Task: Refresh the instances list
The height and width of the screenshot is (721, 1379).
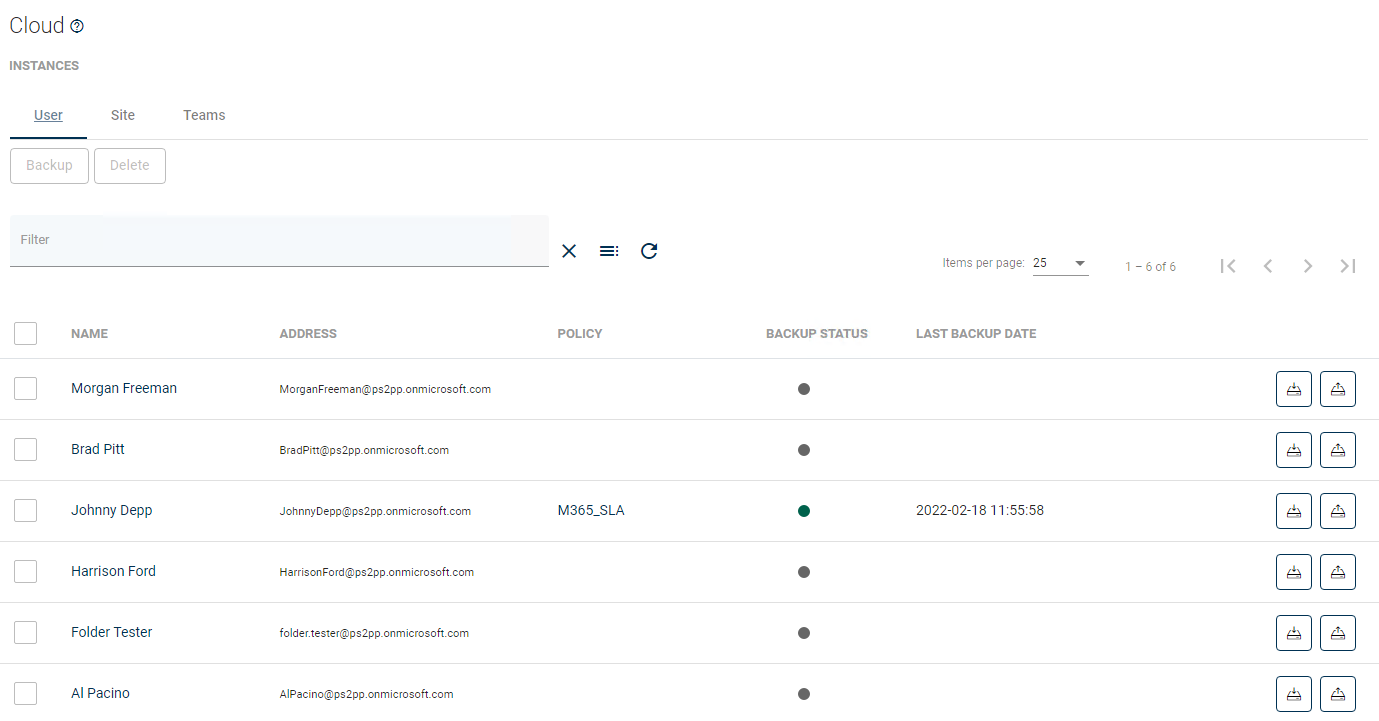Action: point(649,251)
